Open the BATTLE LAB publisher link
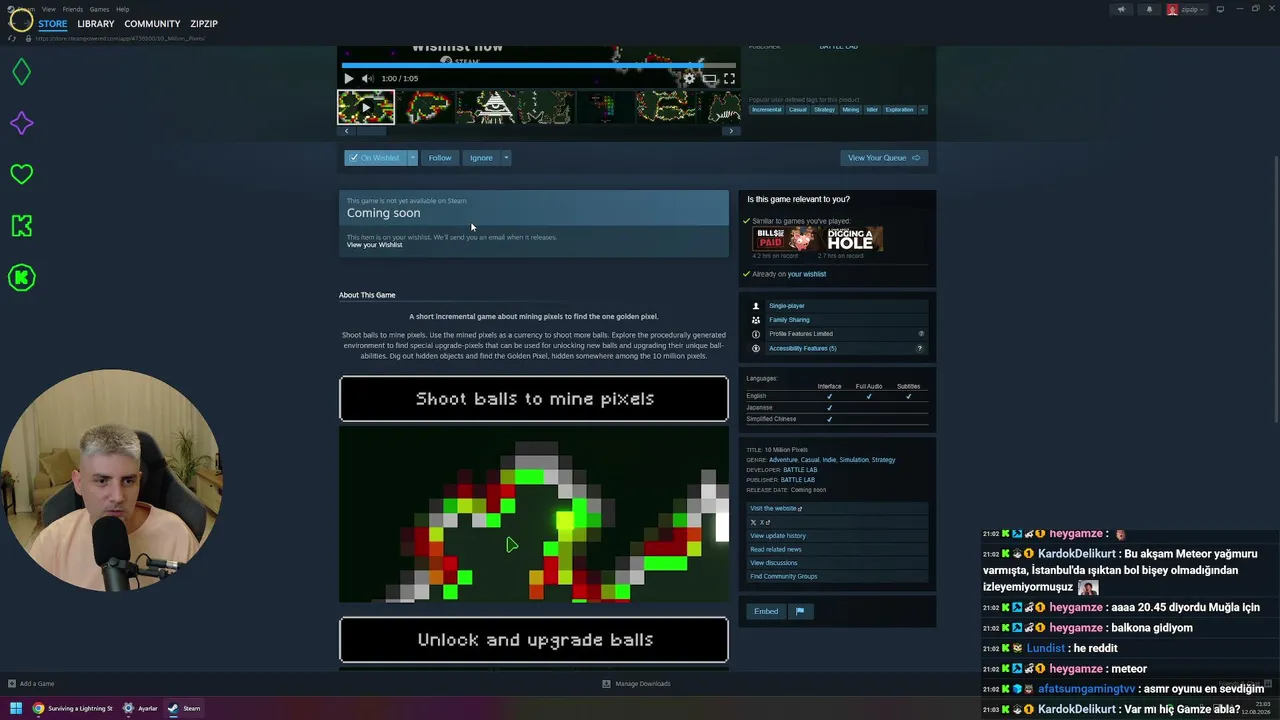The image size is (1280, 720). [x=798, y=480]
